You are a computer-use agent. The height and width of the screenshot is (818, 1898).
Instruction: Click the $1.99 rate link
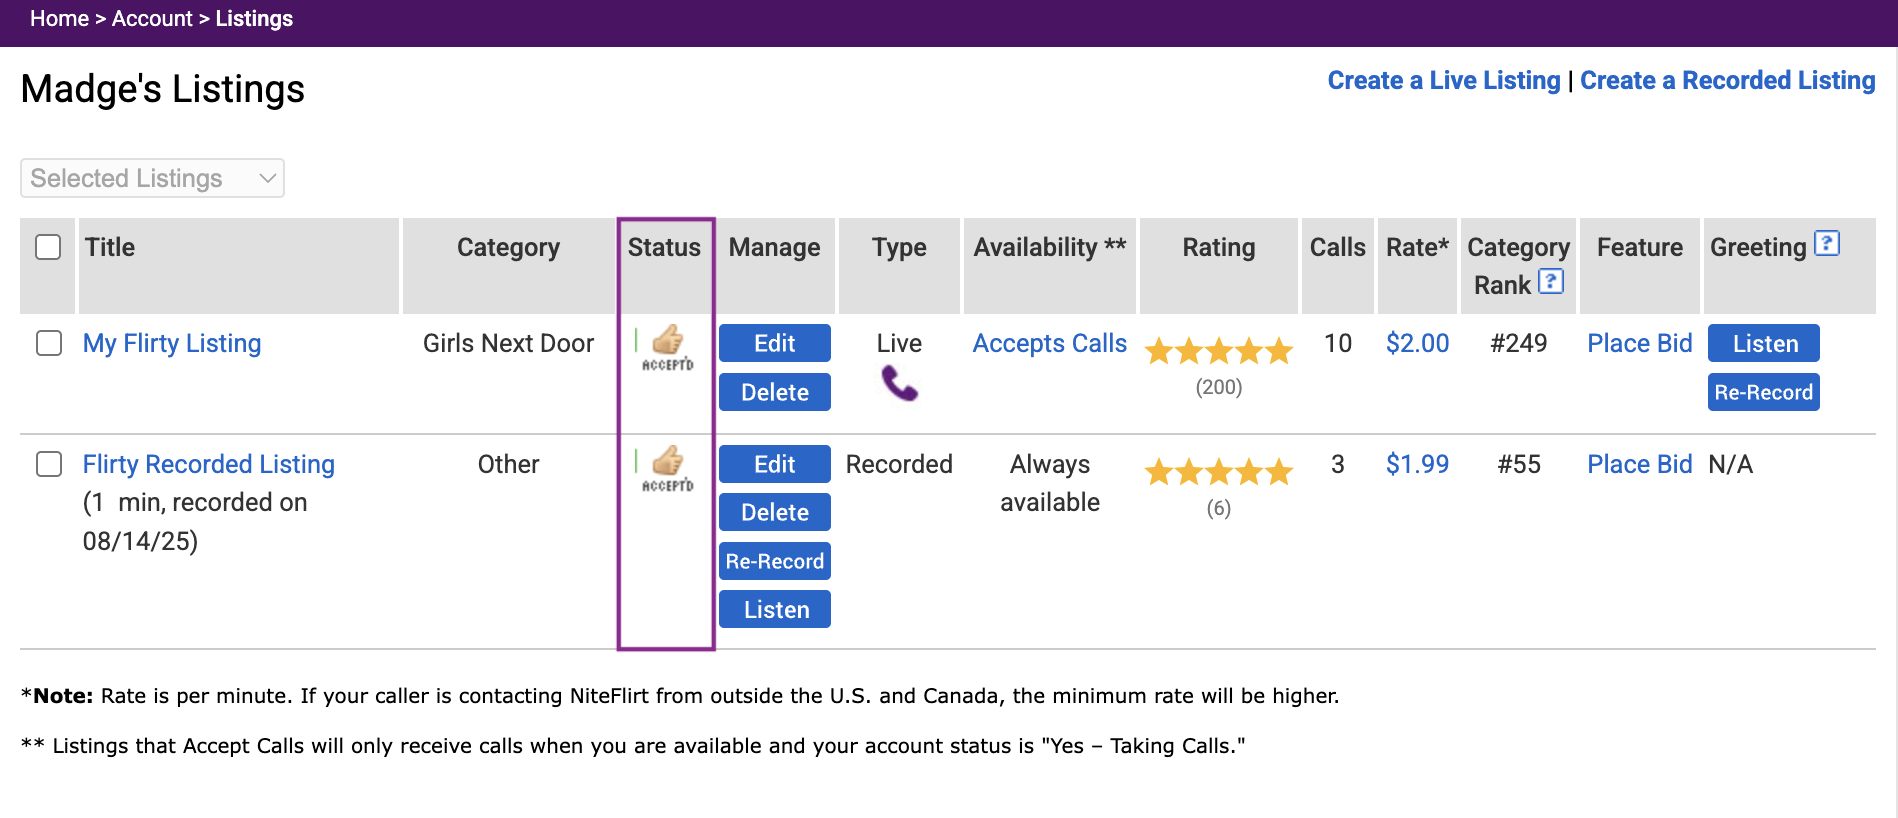(x=1417, y=464)
